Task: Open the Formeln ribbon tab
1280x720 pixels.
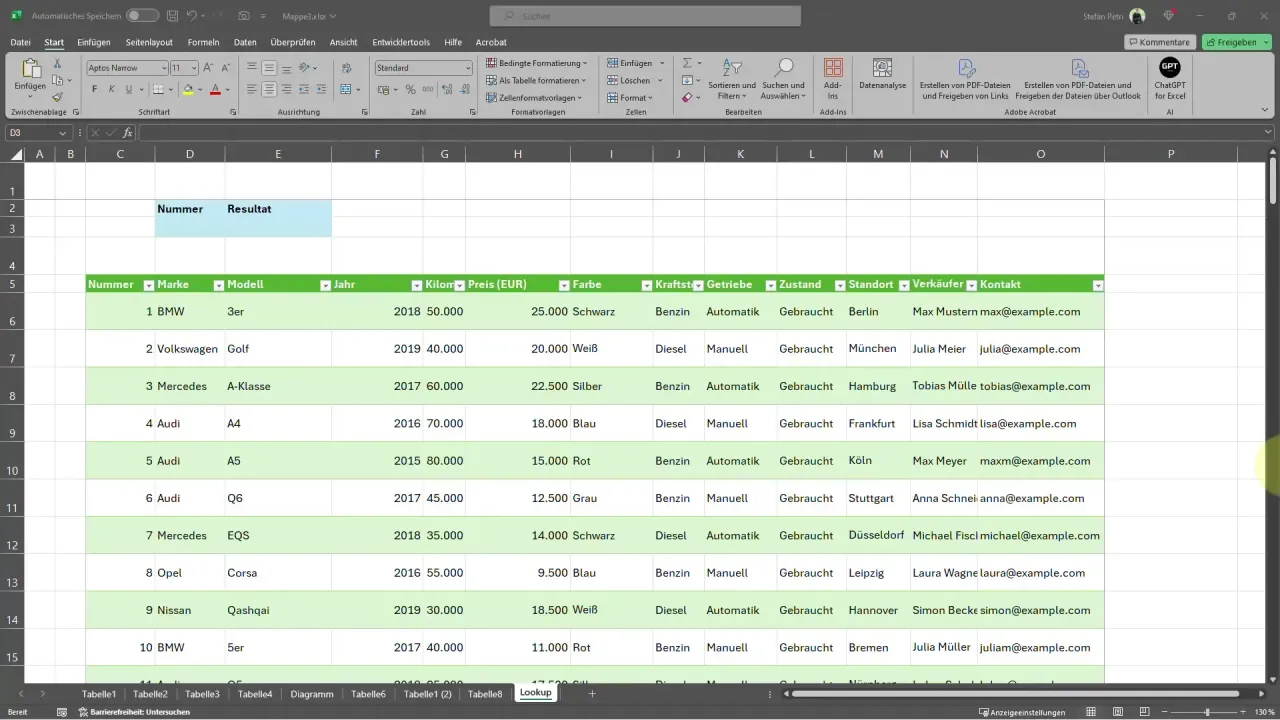Action: tap(203, 42)
